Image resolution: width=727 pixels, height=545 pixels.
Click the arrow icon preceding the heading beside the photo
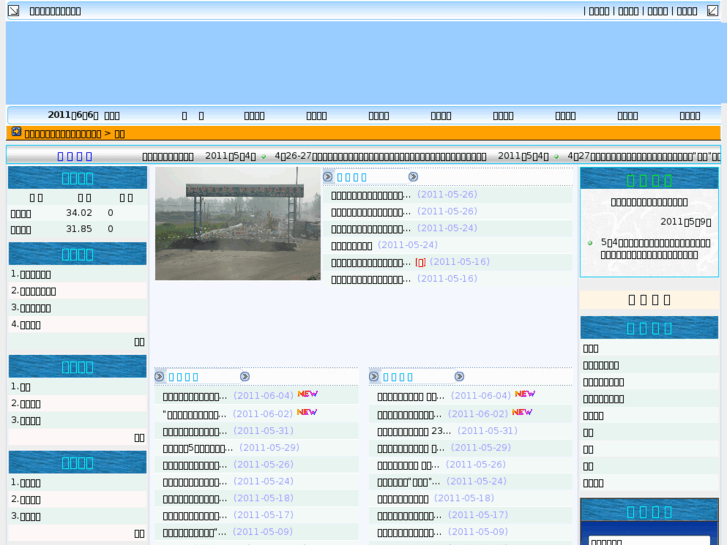point(328,177)
